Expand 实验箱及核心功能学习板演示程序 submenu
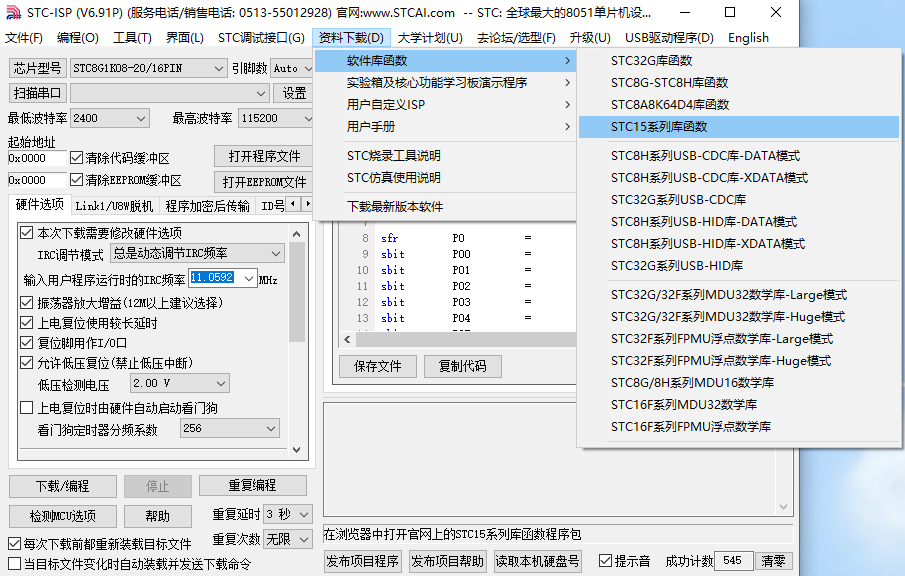The height and width of the screenshot is (576, 905). click(x=445, y=83)
